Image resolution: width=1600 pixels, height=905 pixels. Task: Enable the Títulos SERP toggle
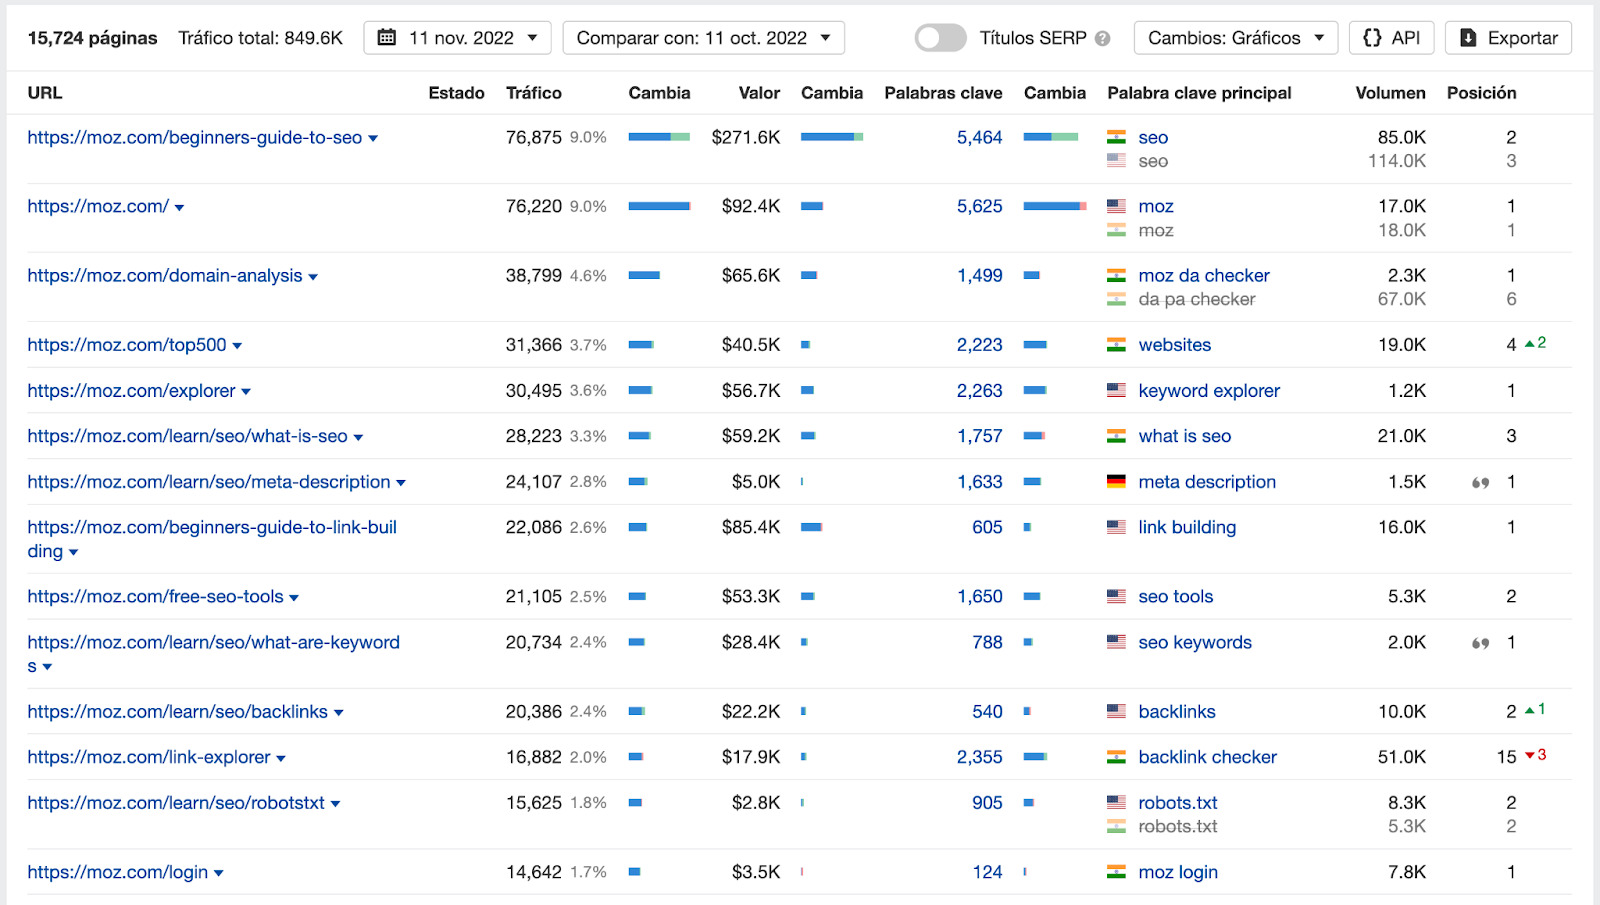[940, 38]
